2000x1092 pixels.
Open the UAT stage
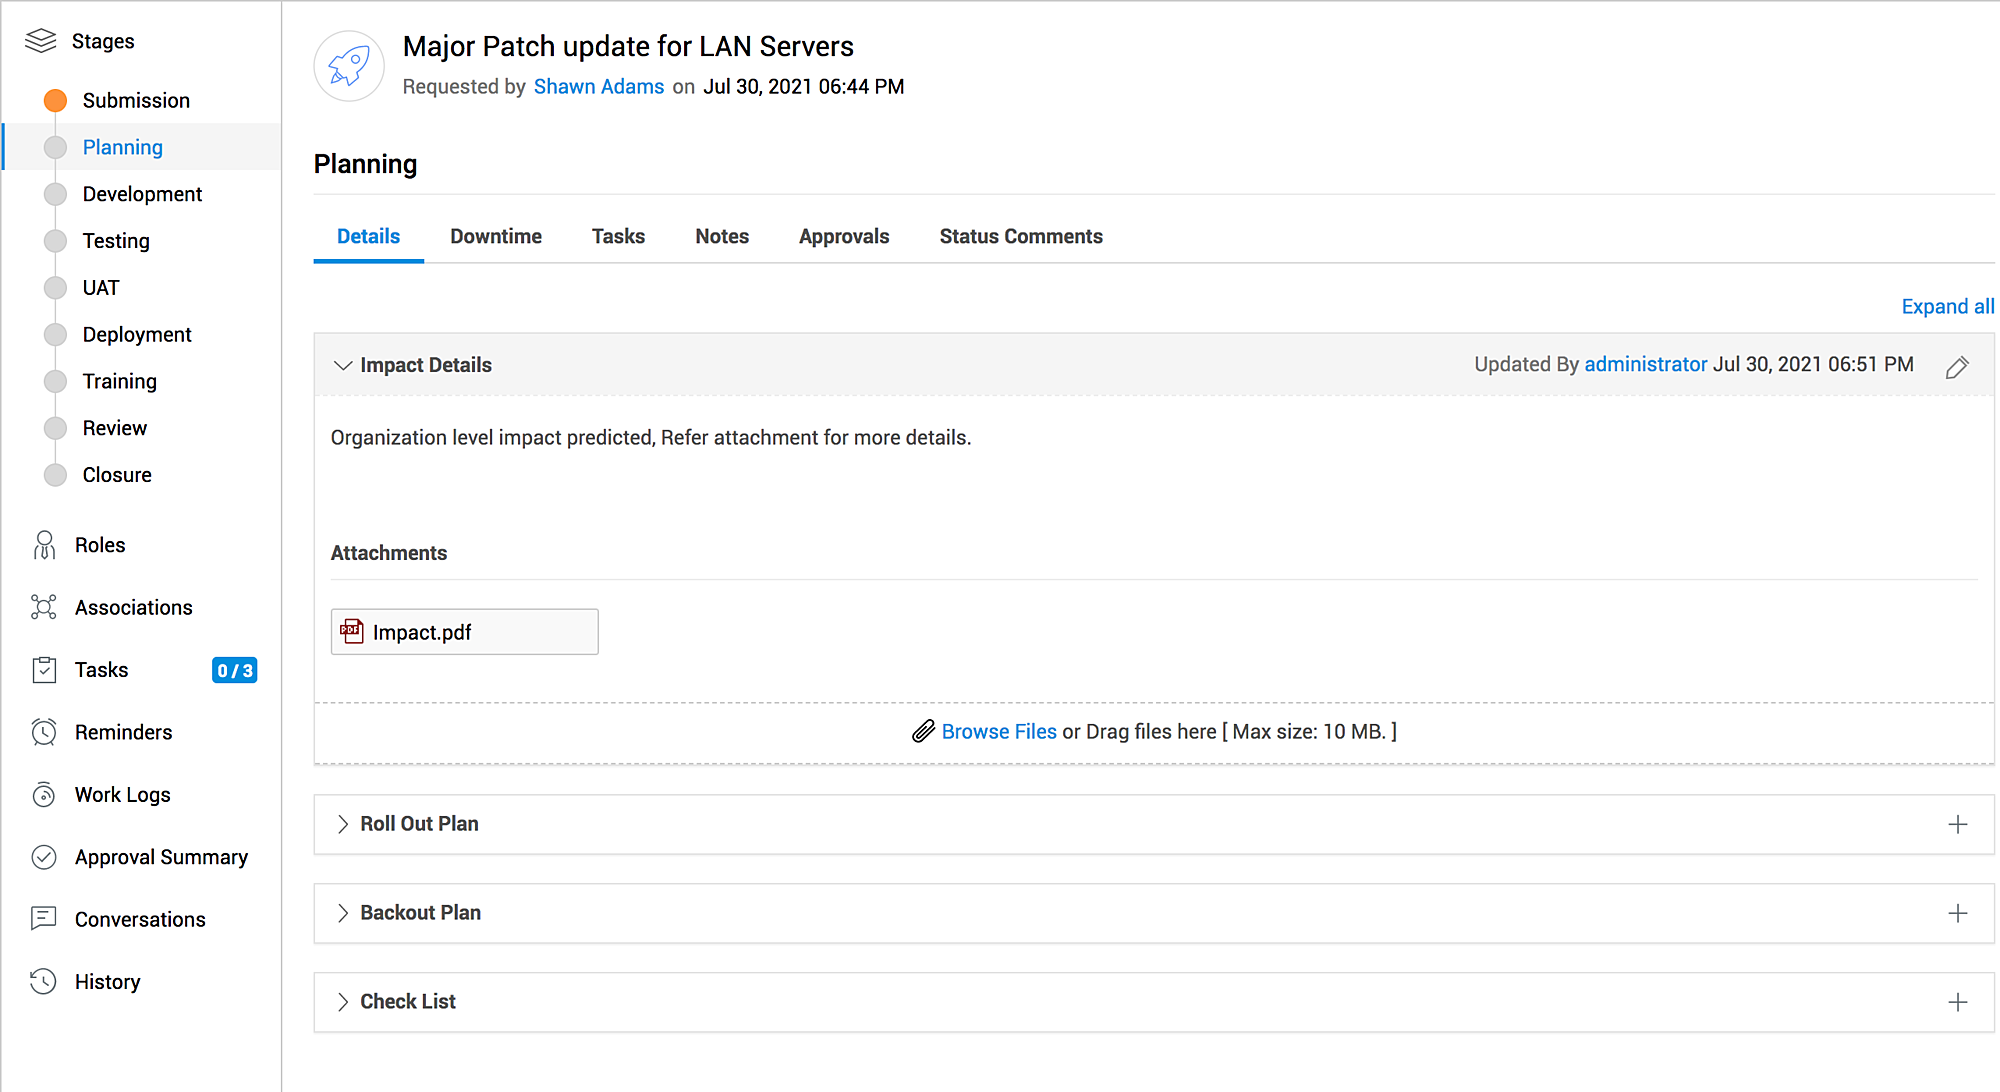pyautogui.click(x=101, y=288)
